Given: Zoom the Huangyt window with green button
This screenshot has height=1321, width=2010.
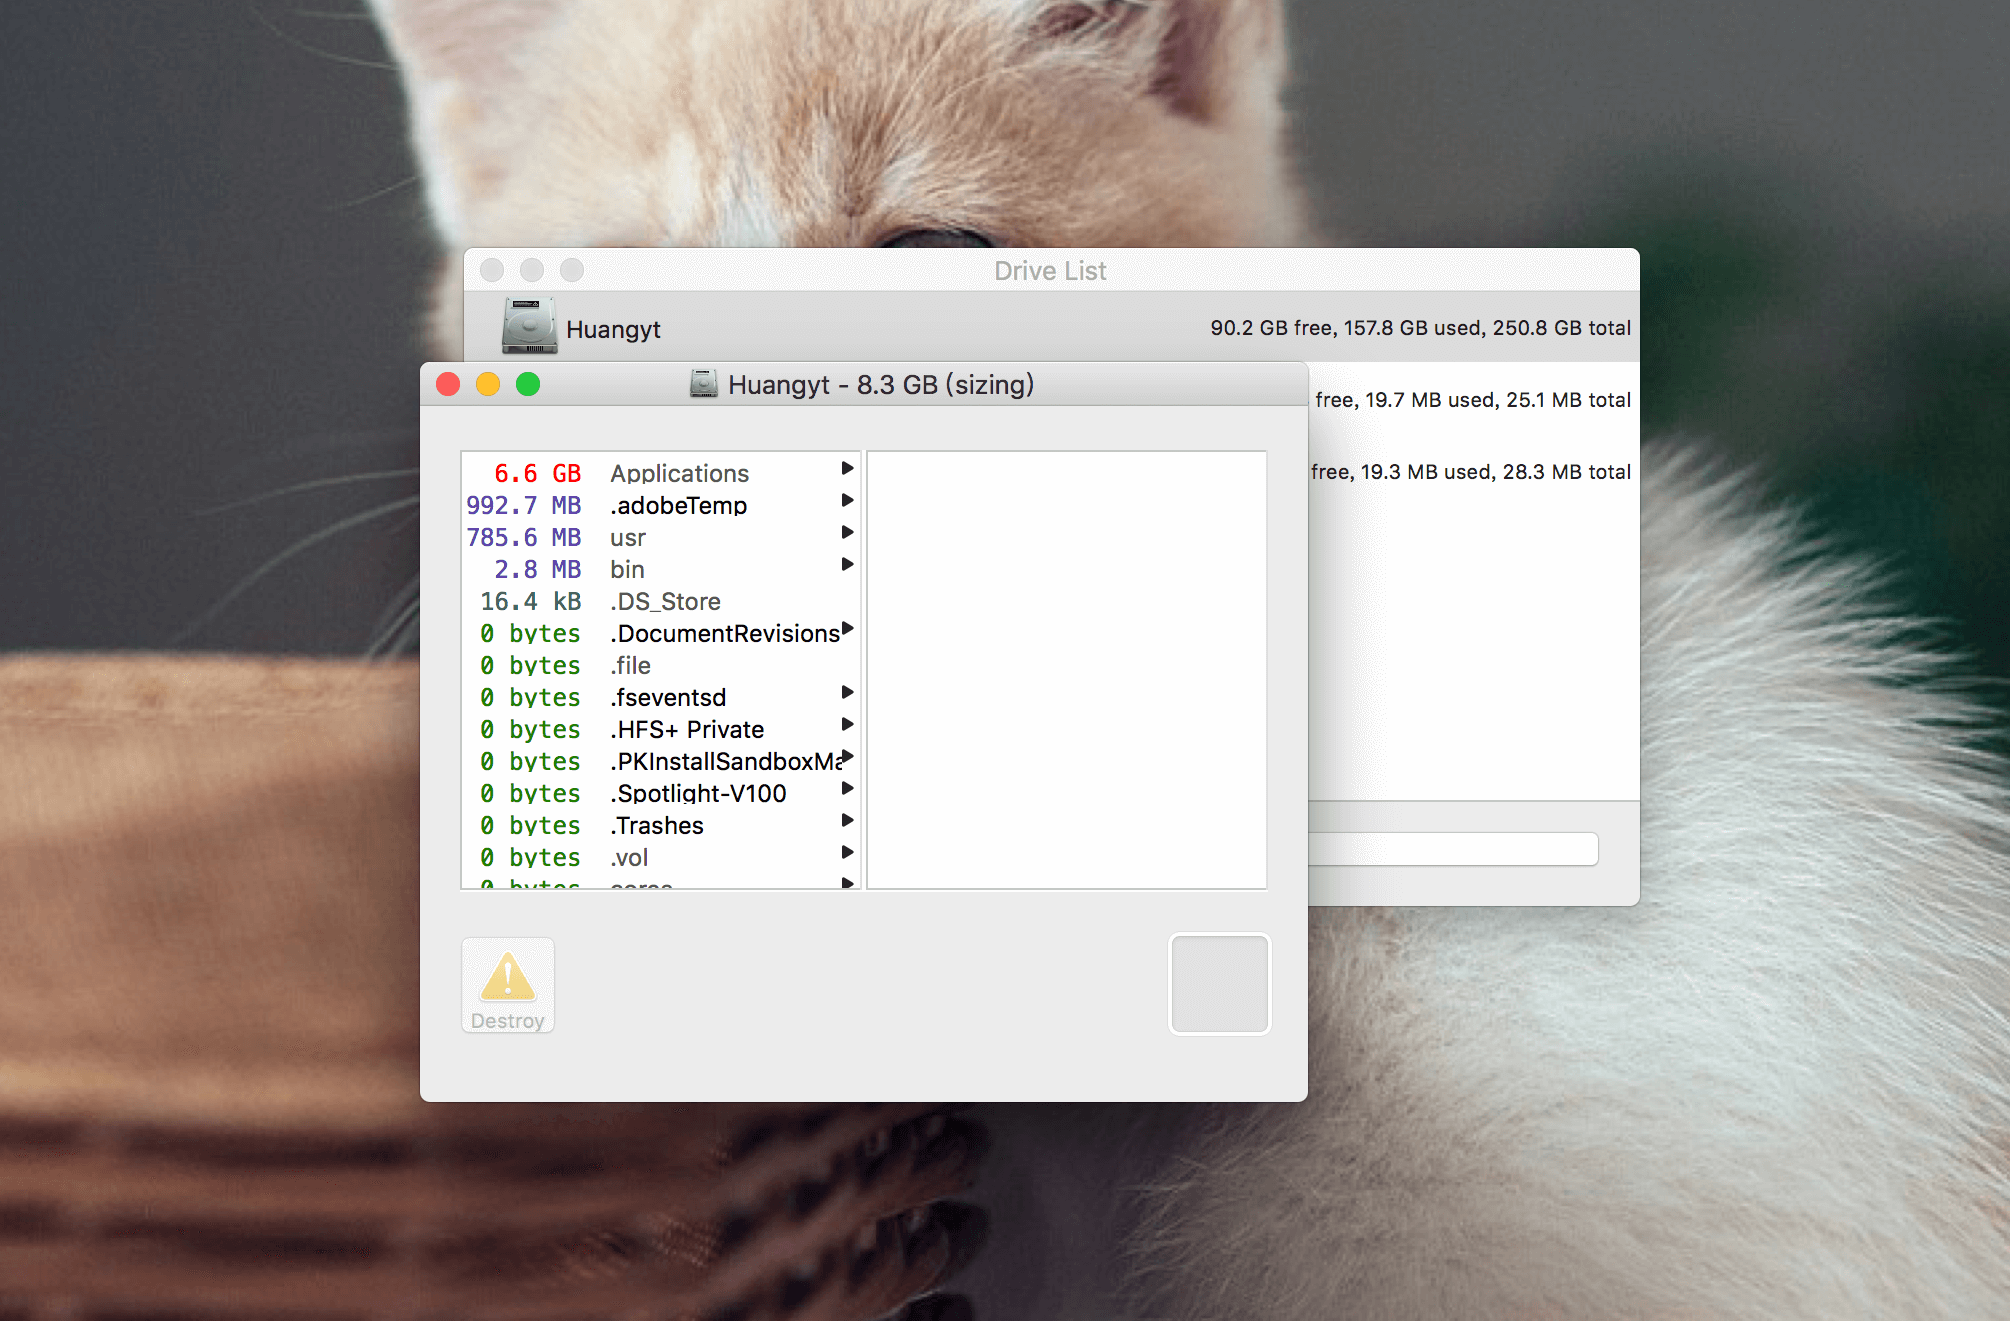Looking at the screenshot, I should click(x=528, y=384).
